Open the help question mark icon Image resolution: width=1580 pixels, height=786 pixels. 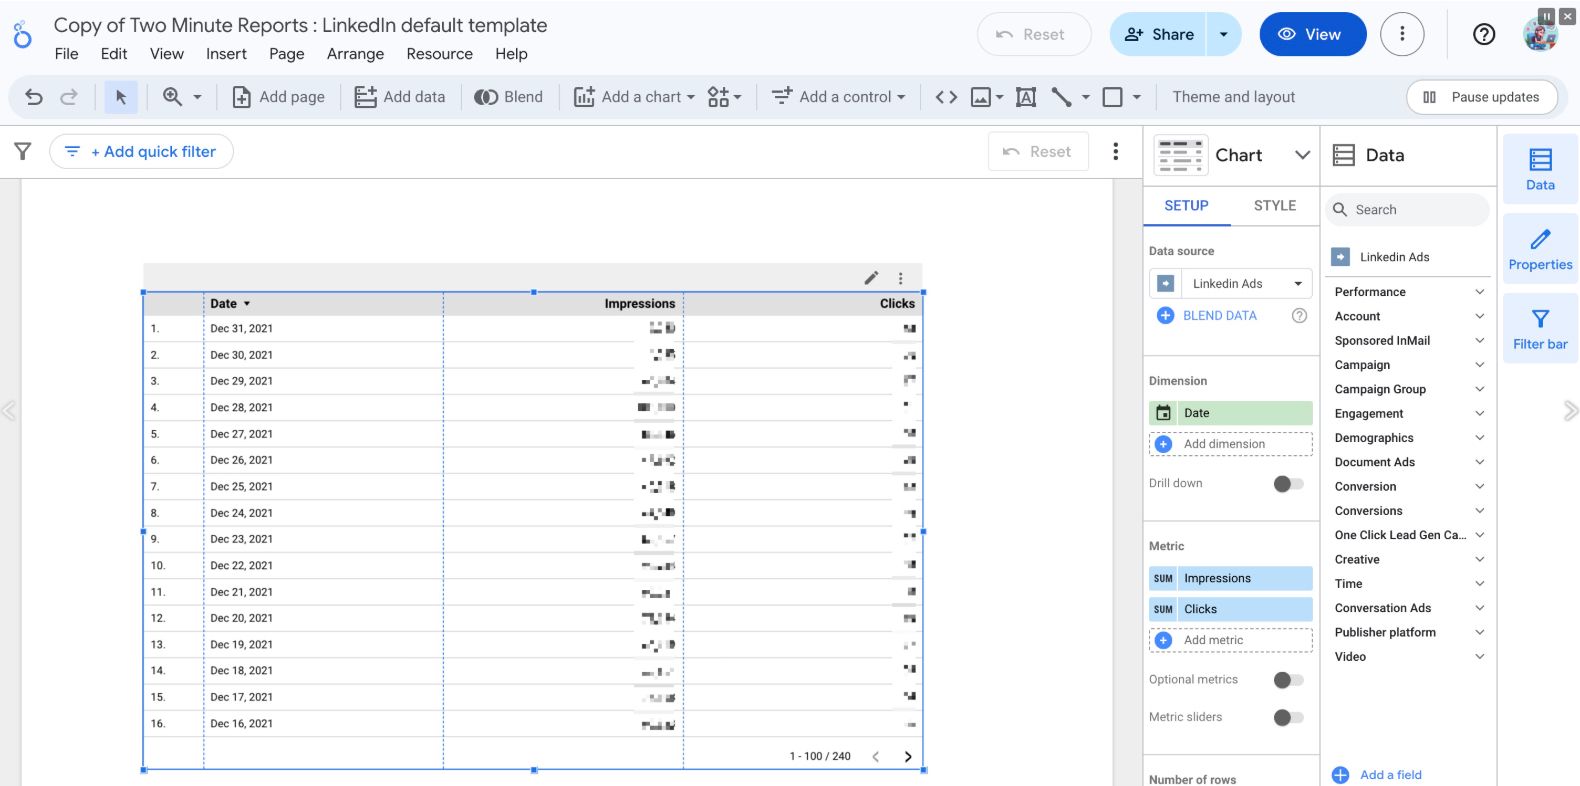1484,35
